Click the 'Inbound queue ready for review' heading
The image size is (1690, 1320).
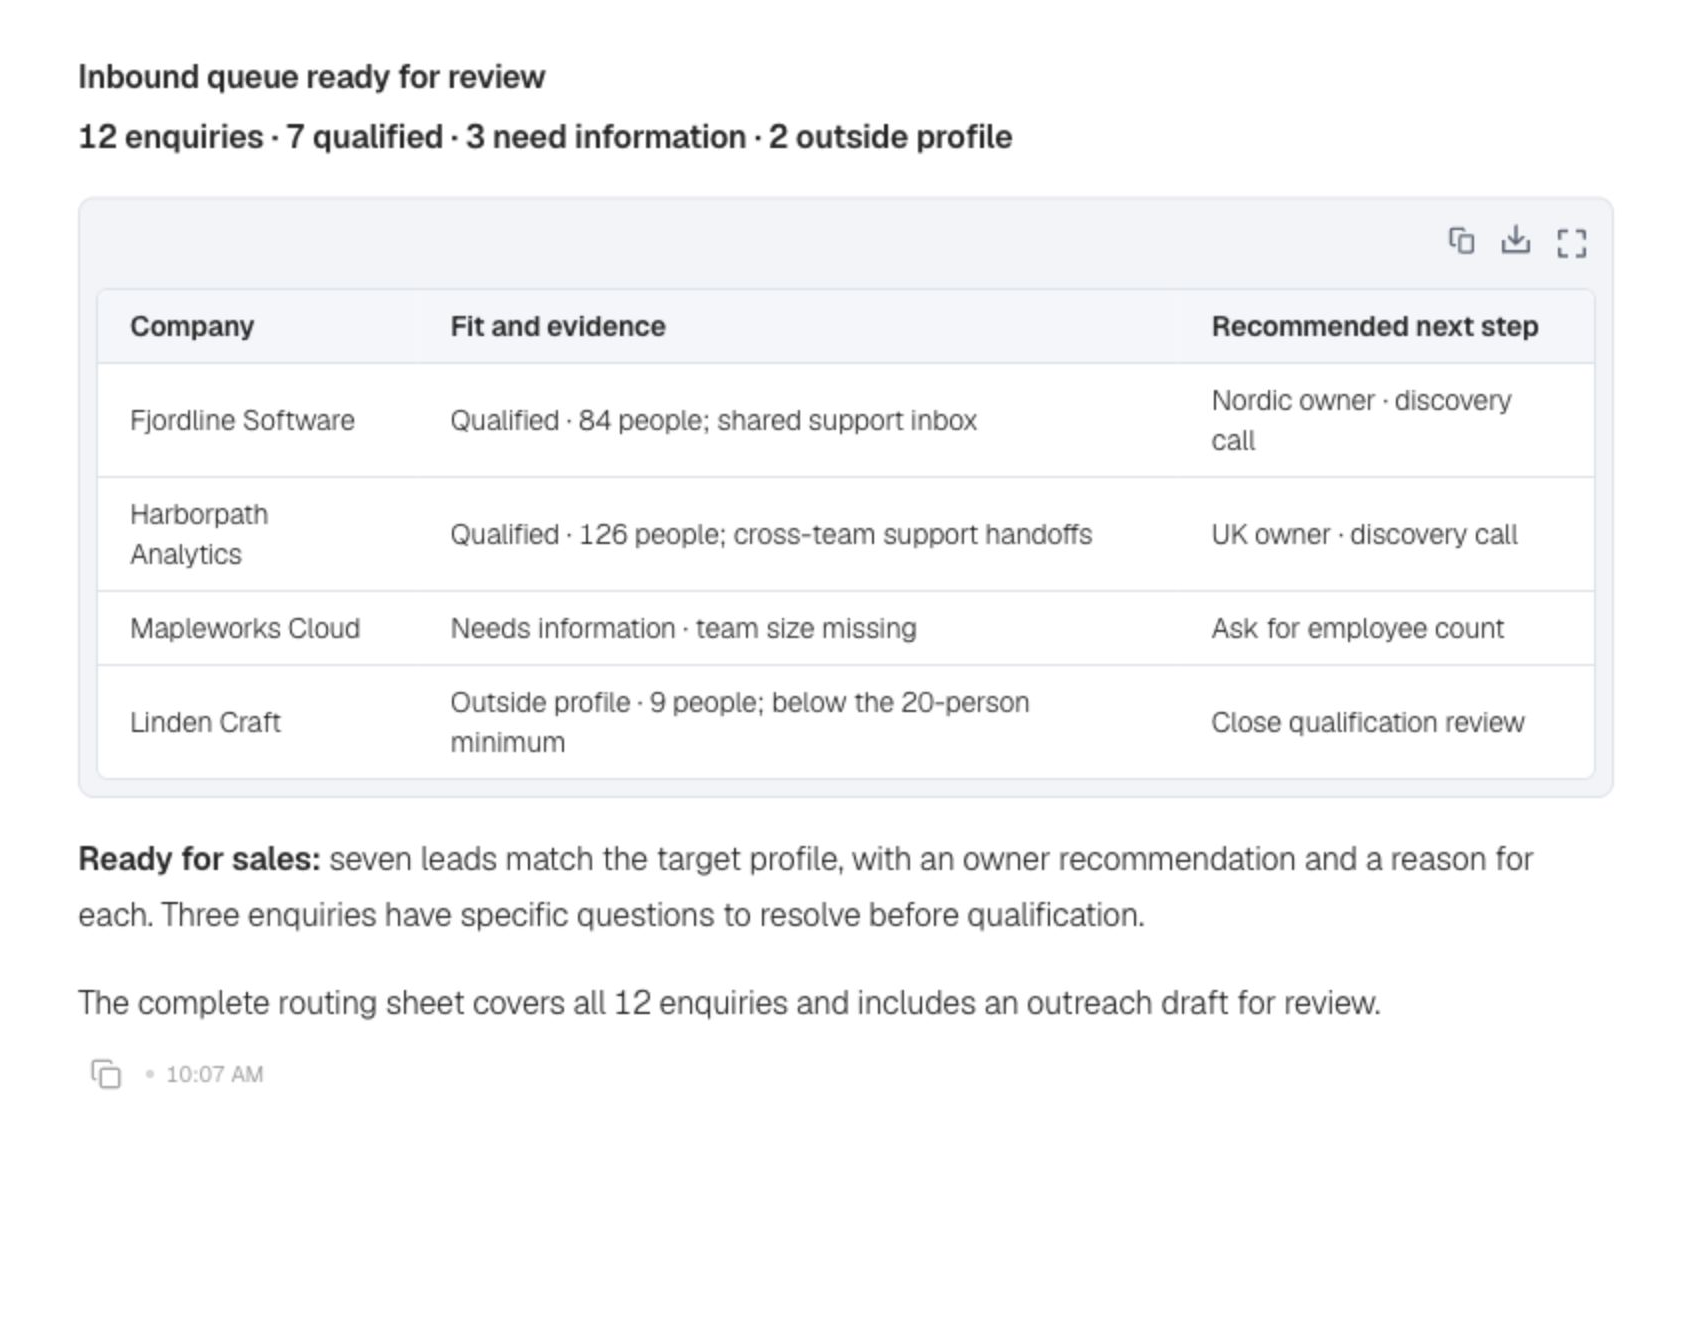(x=312, y=77)
